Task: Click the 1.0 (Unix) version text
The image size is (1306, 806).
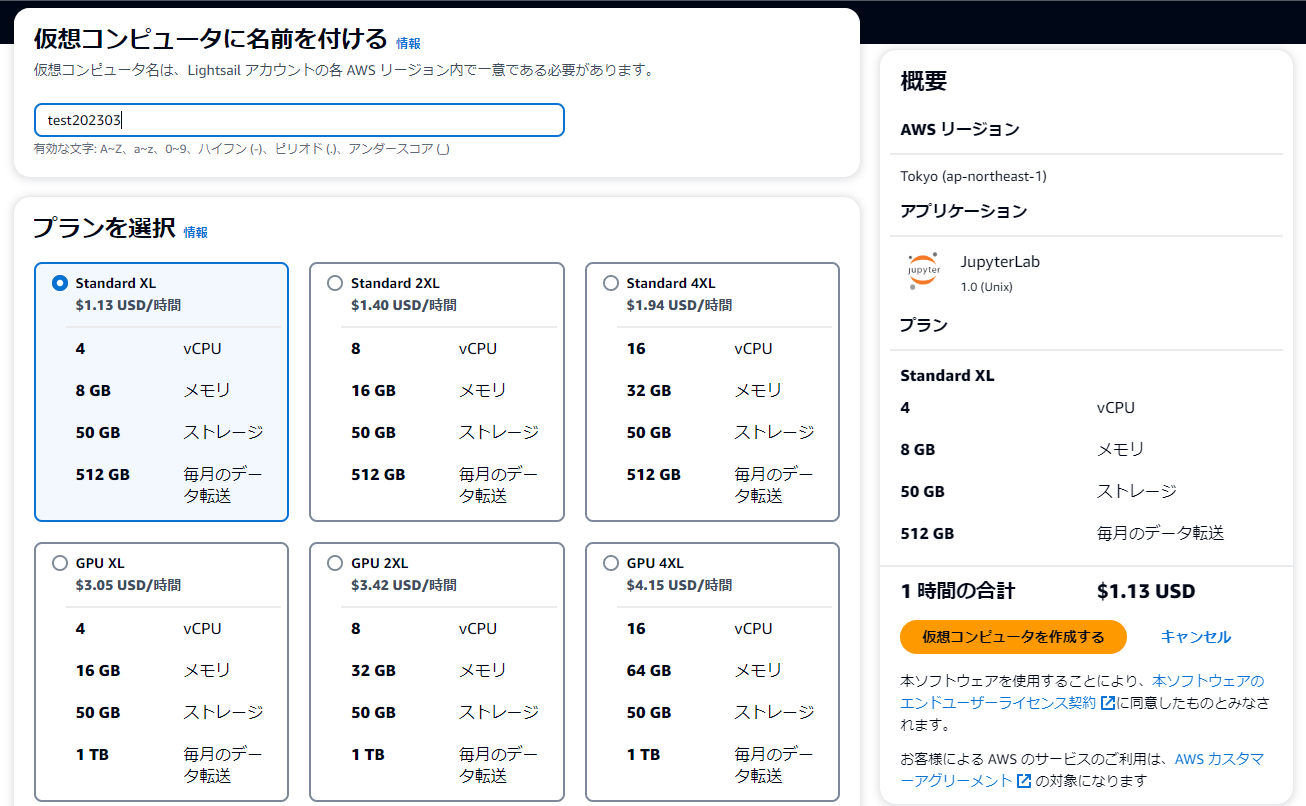Action: tap(987, 287)
